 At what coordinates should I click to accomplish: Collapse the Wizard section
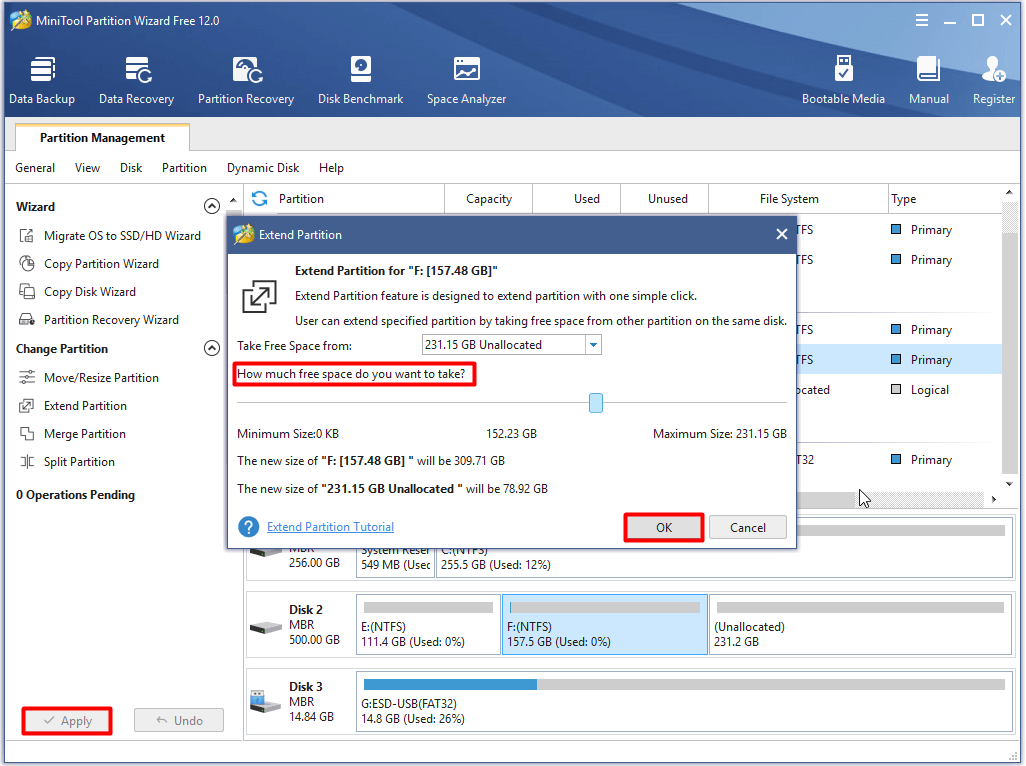[x=211, y=206]
